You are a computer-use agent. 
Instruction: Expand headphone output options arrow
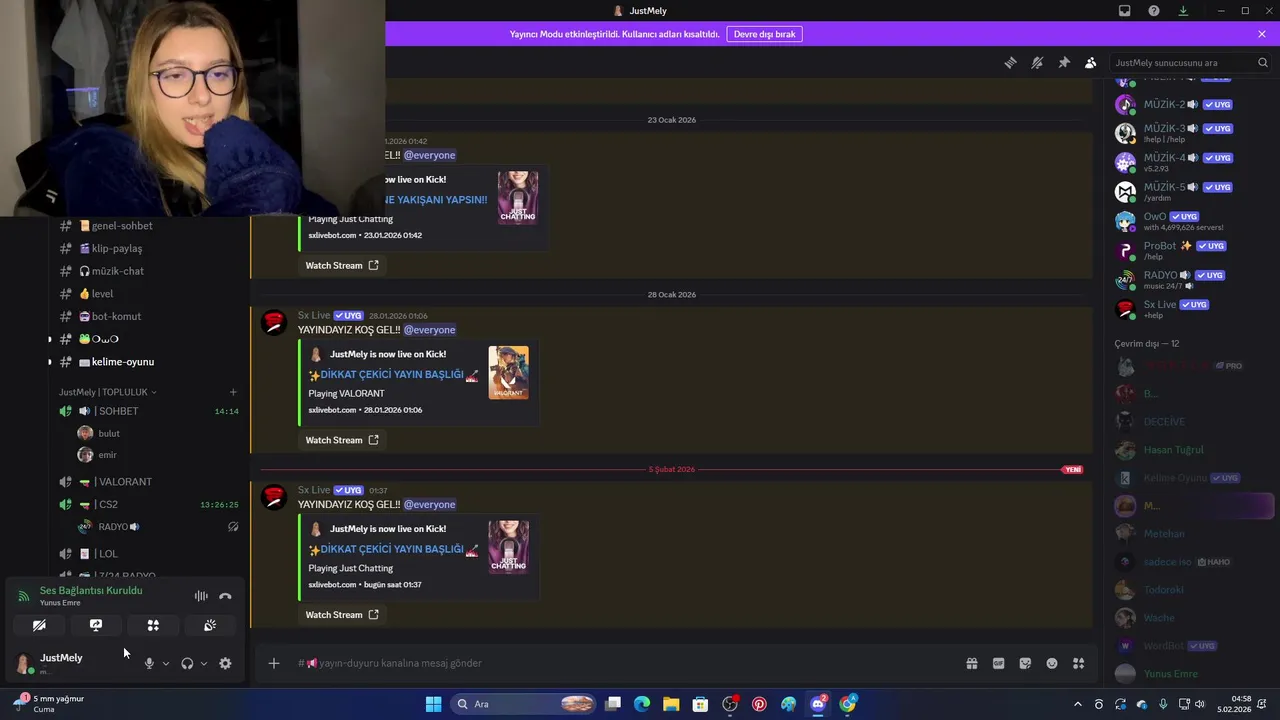coord(204,663)
